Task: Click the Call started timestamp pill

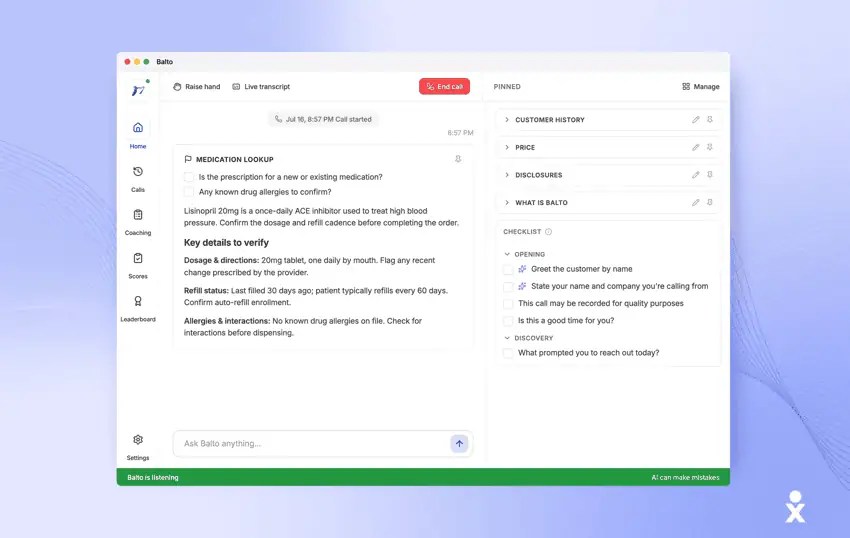Action: tap(323, 119)
